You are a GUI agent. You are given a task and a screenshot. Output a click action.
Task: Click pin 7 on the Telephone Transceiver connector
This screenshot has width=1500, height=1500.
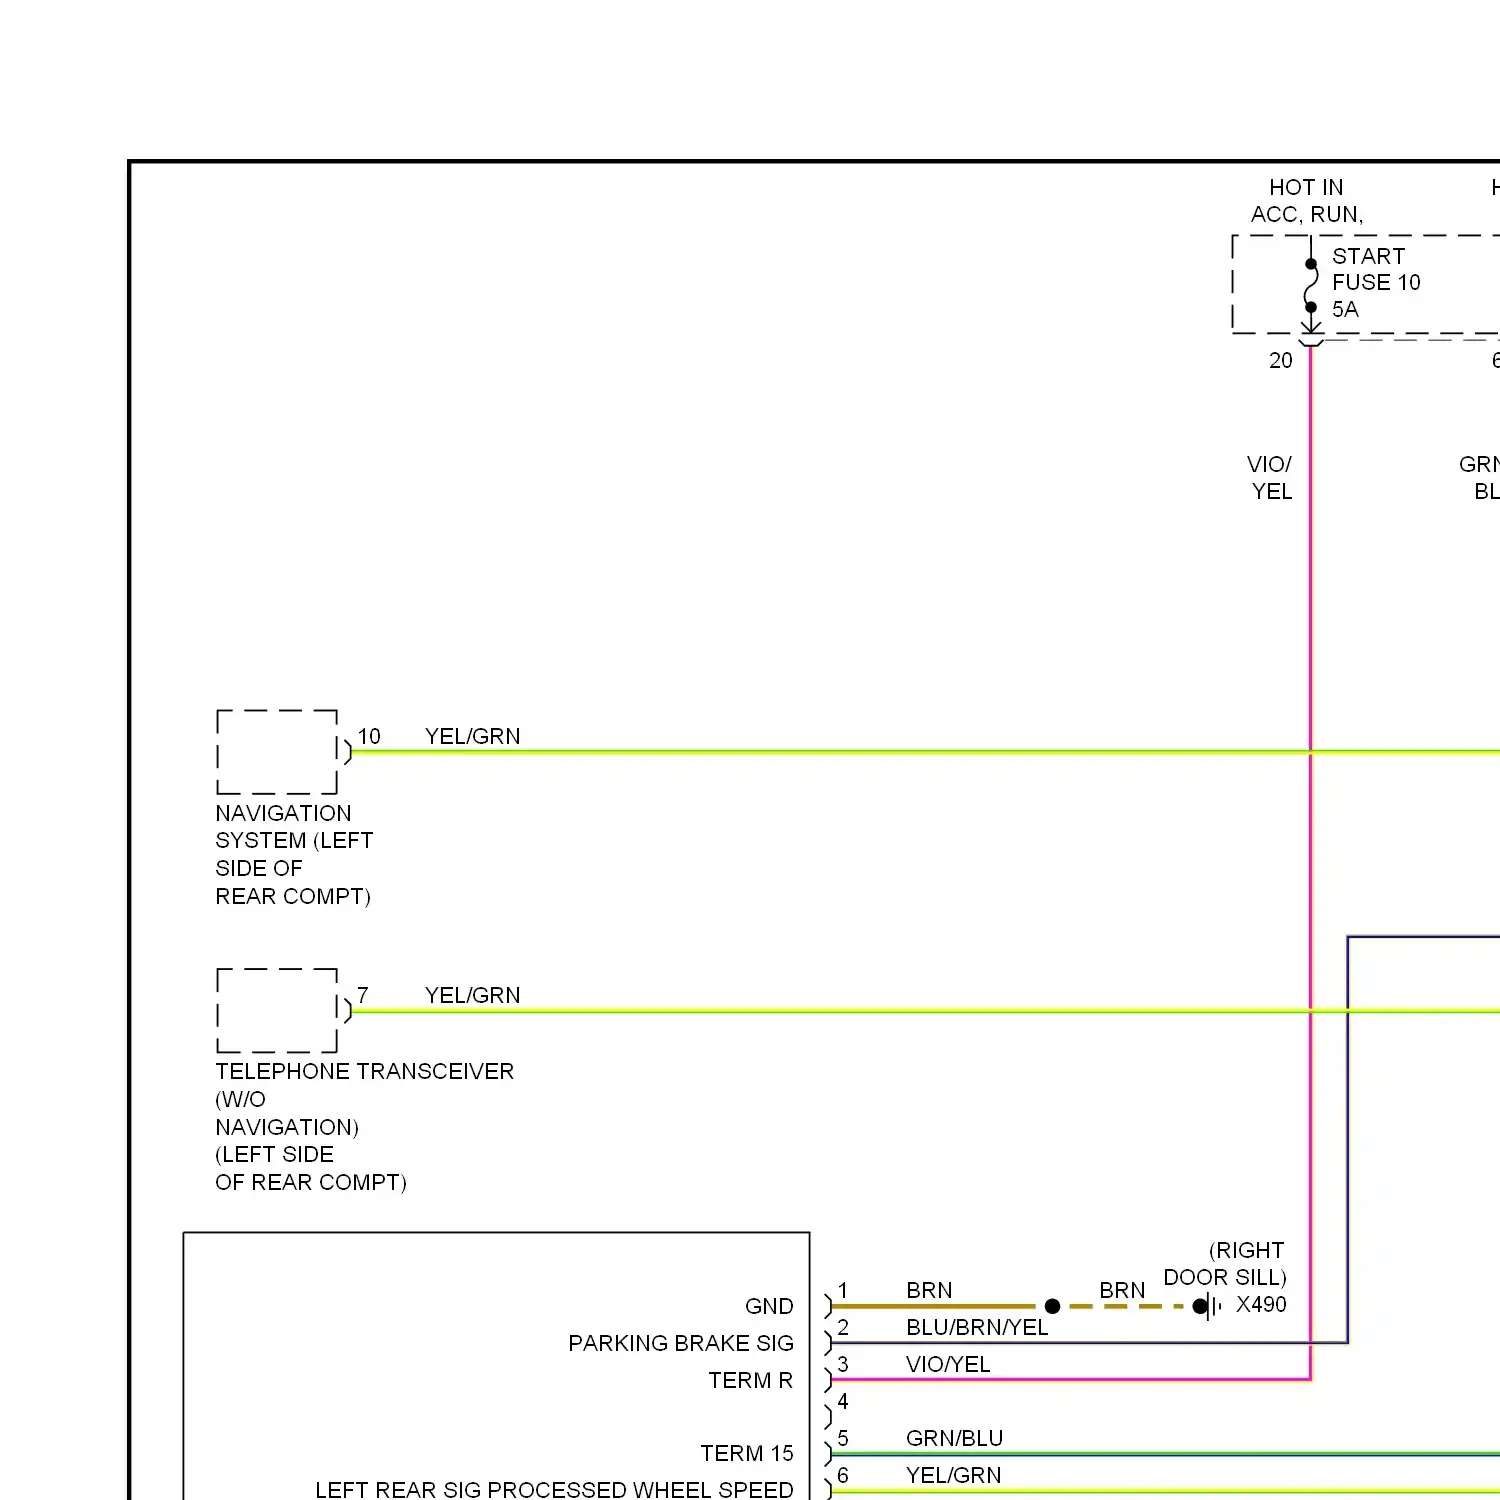(x=363, y=996)
